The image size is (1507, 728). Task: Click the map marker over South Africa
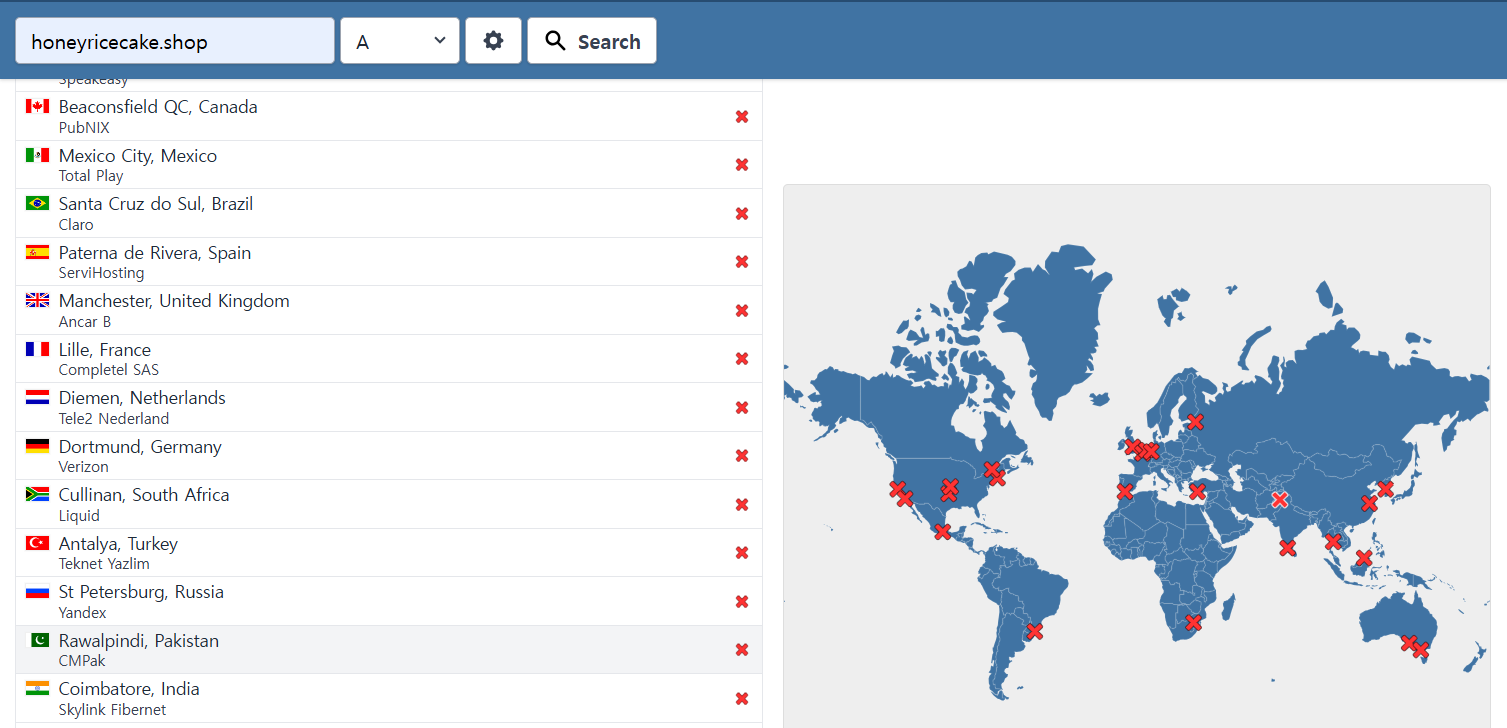1193,623
